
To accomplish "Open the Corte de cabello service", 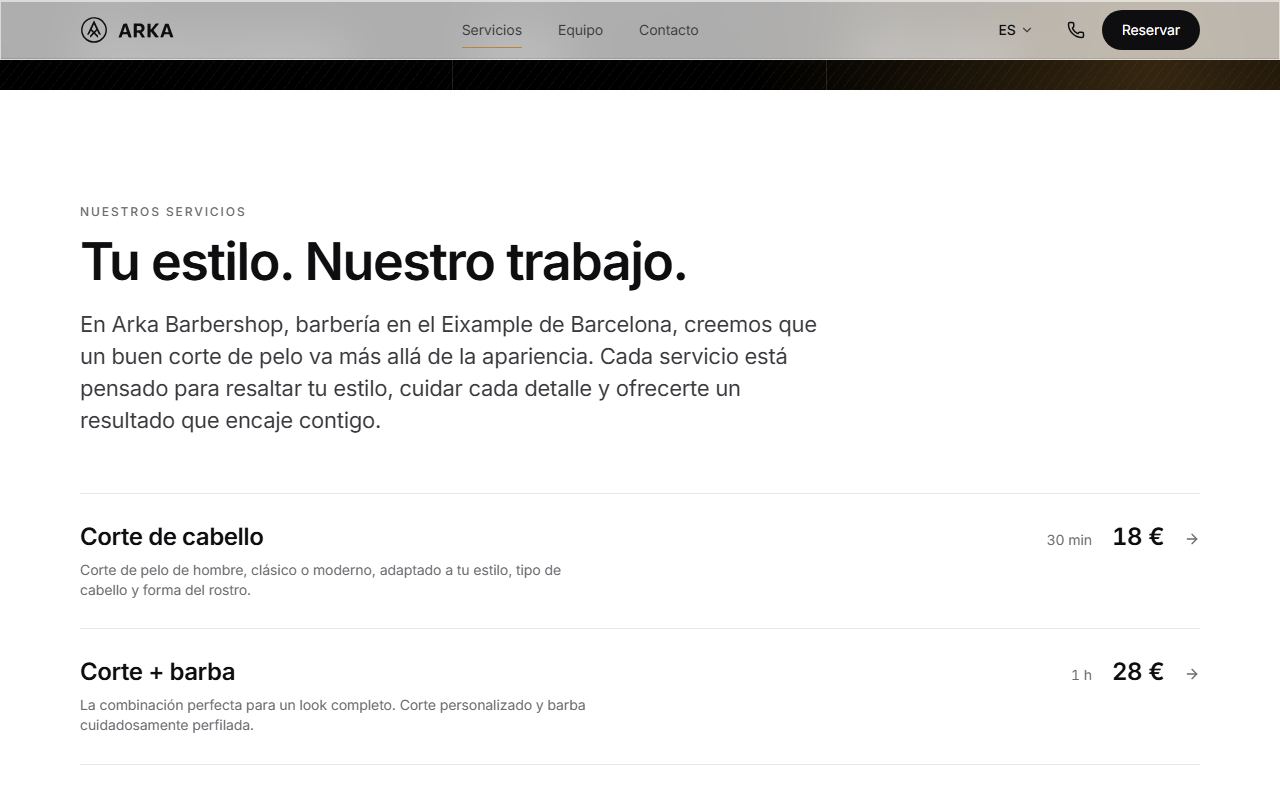I will (x=640, y=561).
